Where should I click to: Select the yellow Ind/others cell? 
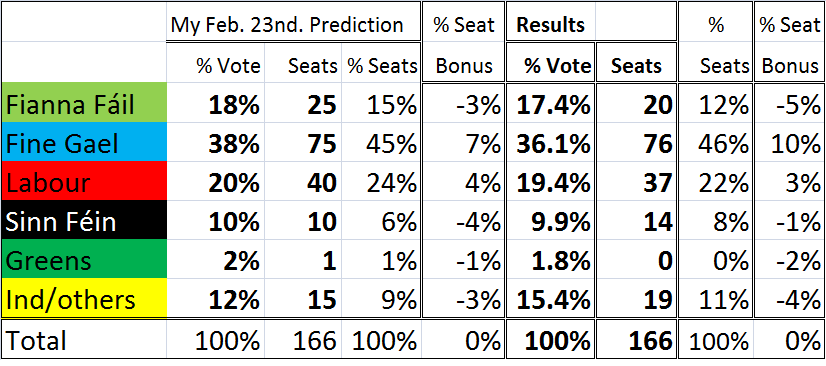(84, 298)
